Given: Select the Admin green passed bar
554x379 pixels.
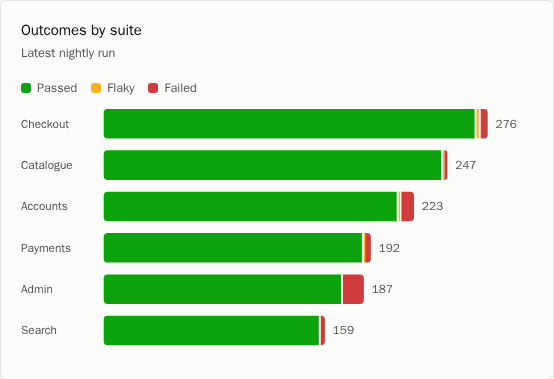Looking at the screenshot, I should [223, 289].
